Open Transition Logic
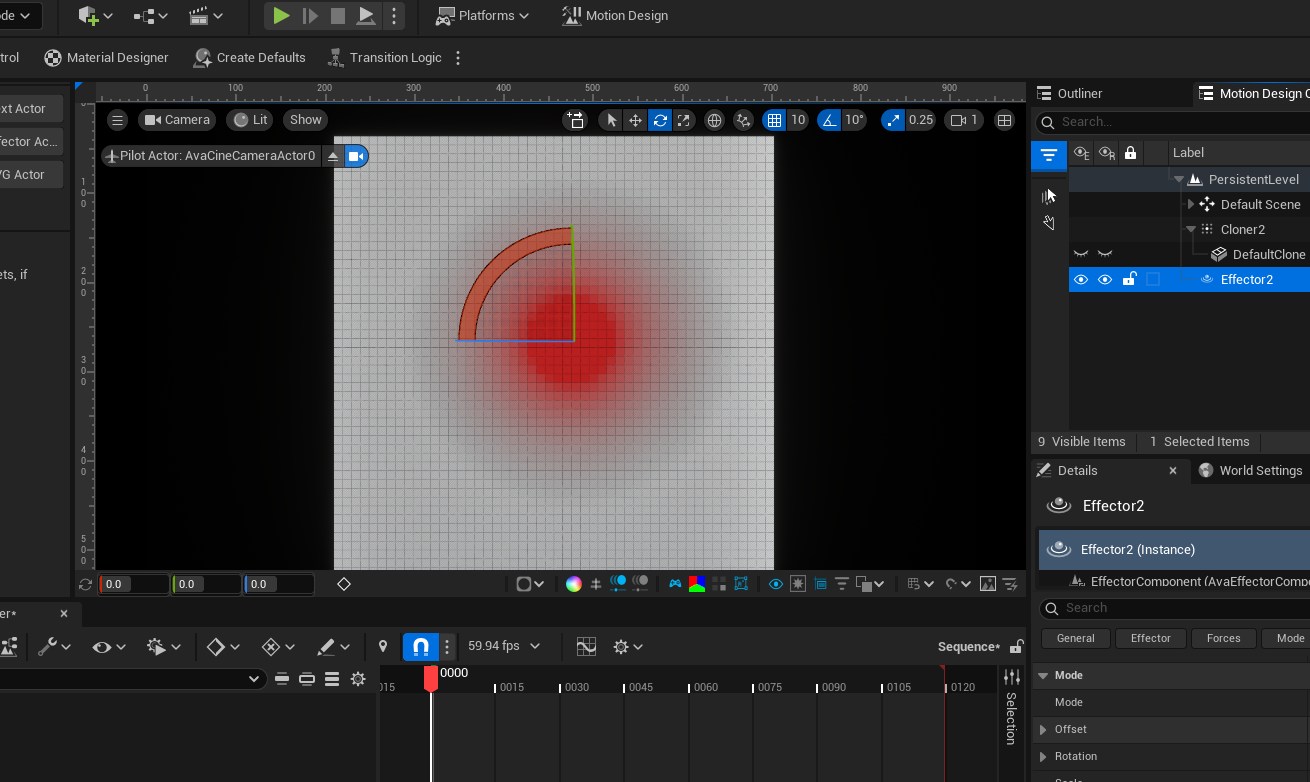Screen dimensions: 1310x782 tap(384, 57)
